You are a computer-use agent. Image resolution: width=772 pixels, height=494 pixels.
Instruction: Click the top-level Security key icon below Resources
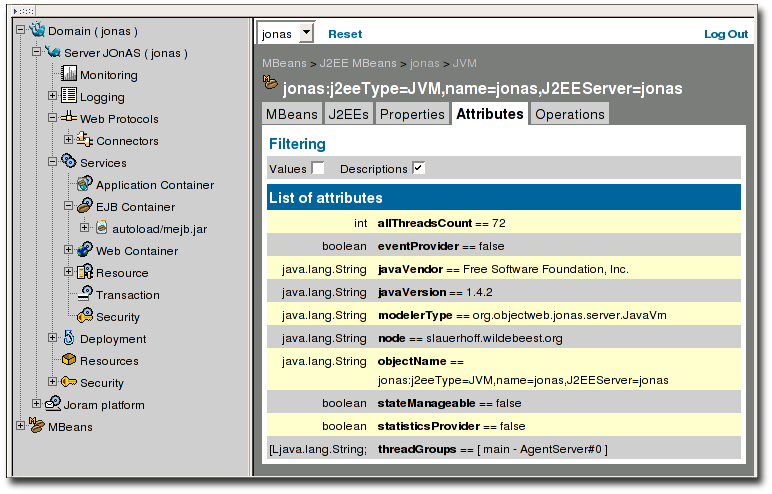69,382
